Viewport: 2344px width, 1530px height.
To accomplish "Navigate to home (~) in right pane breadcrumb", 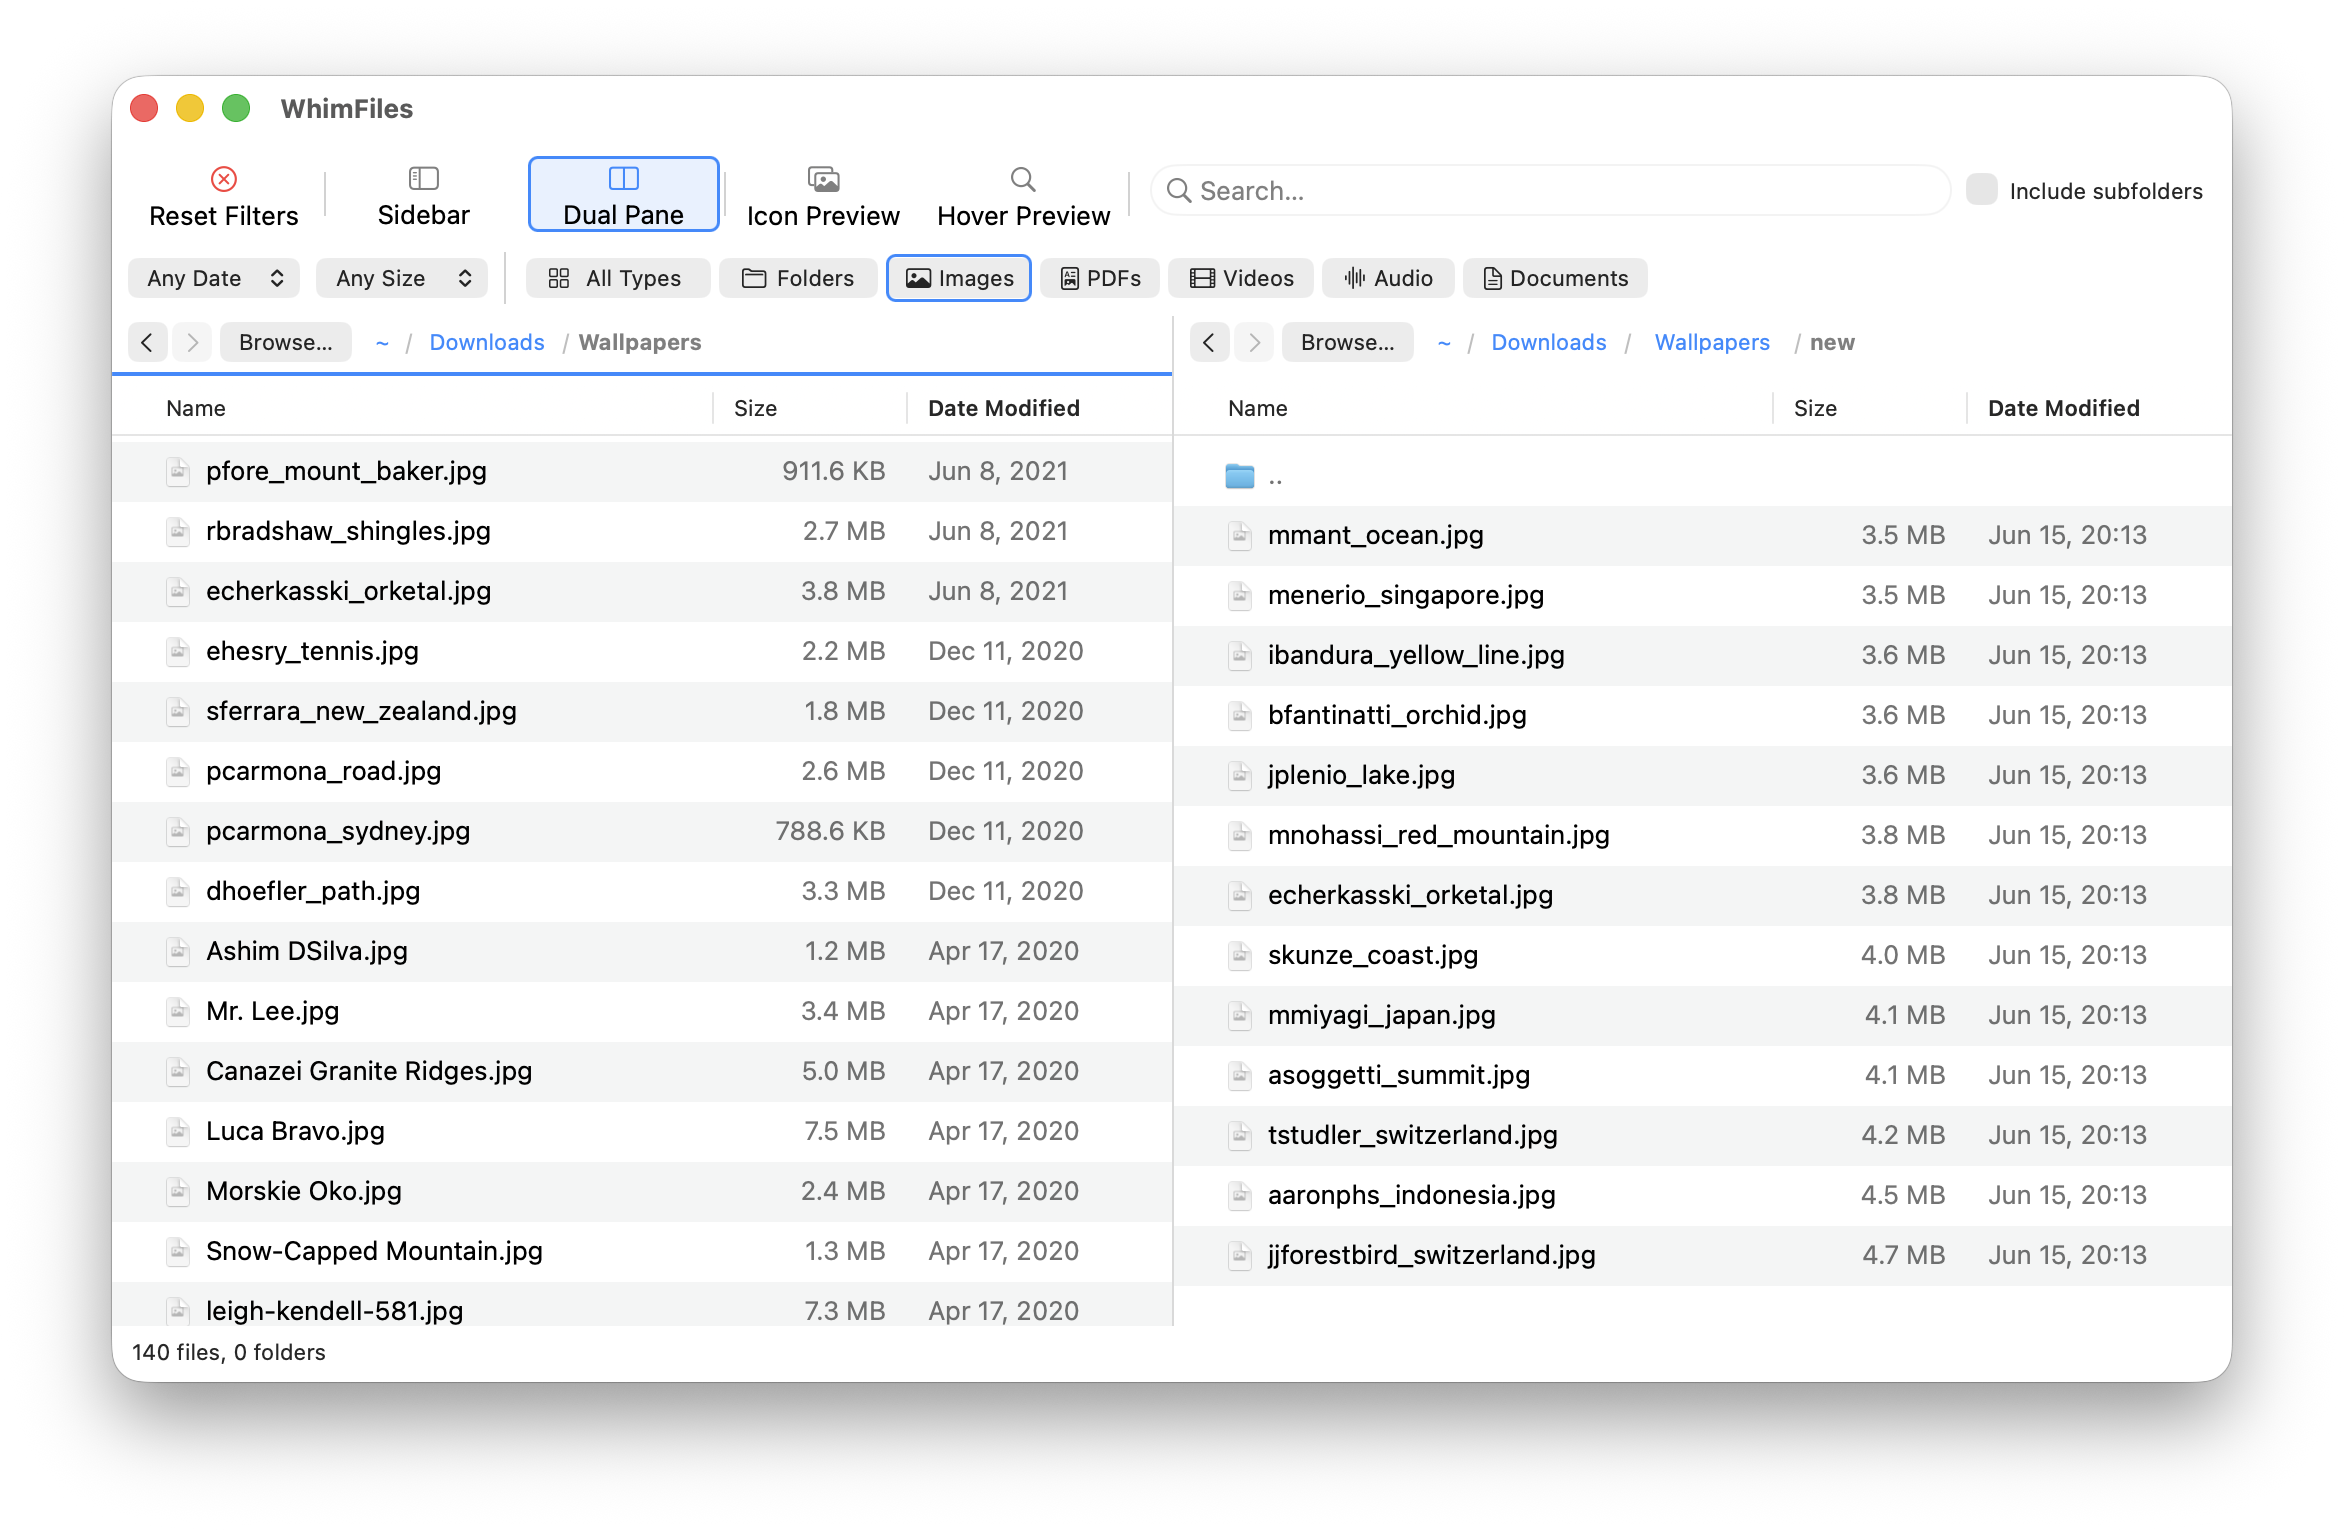I will pyautogui.click(x=1444, y=343).
